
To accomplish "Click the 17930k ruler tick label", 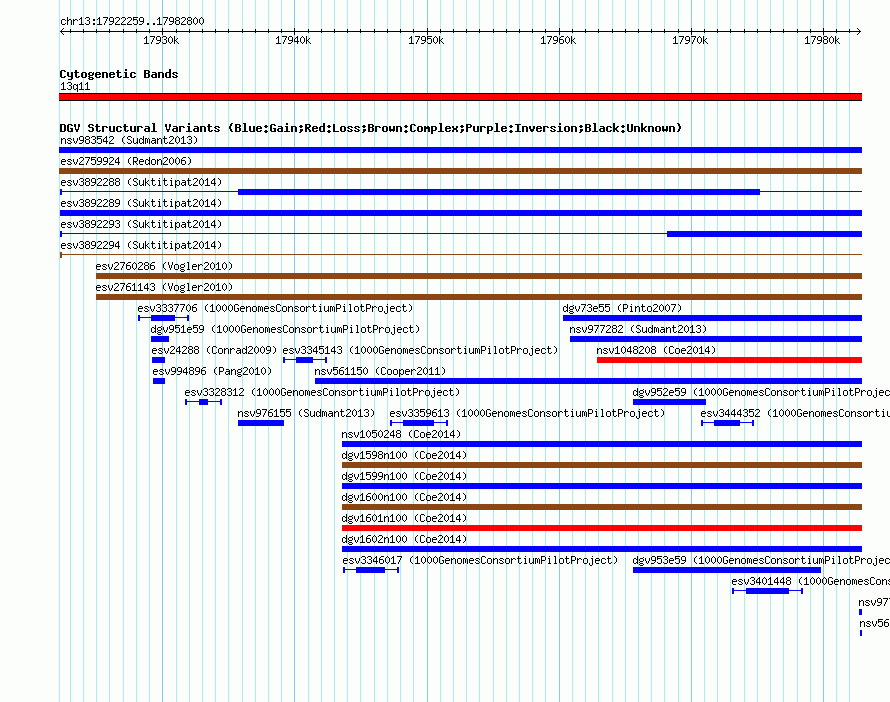I will coord(161,40).
